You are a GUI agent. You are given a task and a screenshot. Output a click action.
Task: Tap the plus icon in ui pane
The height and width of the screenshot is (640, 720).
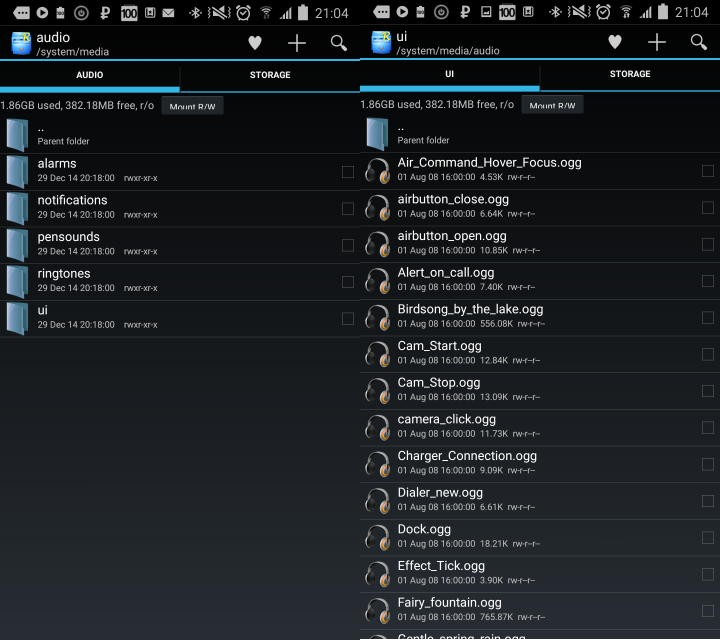tap(657, 42)
